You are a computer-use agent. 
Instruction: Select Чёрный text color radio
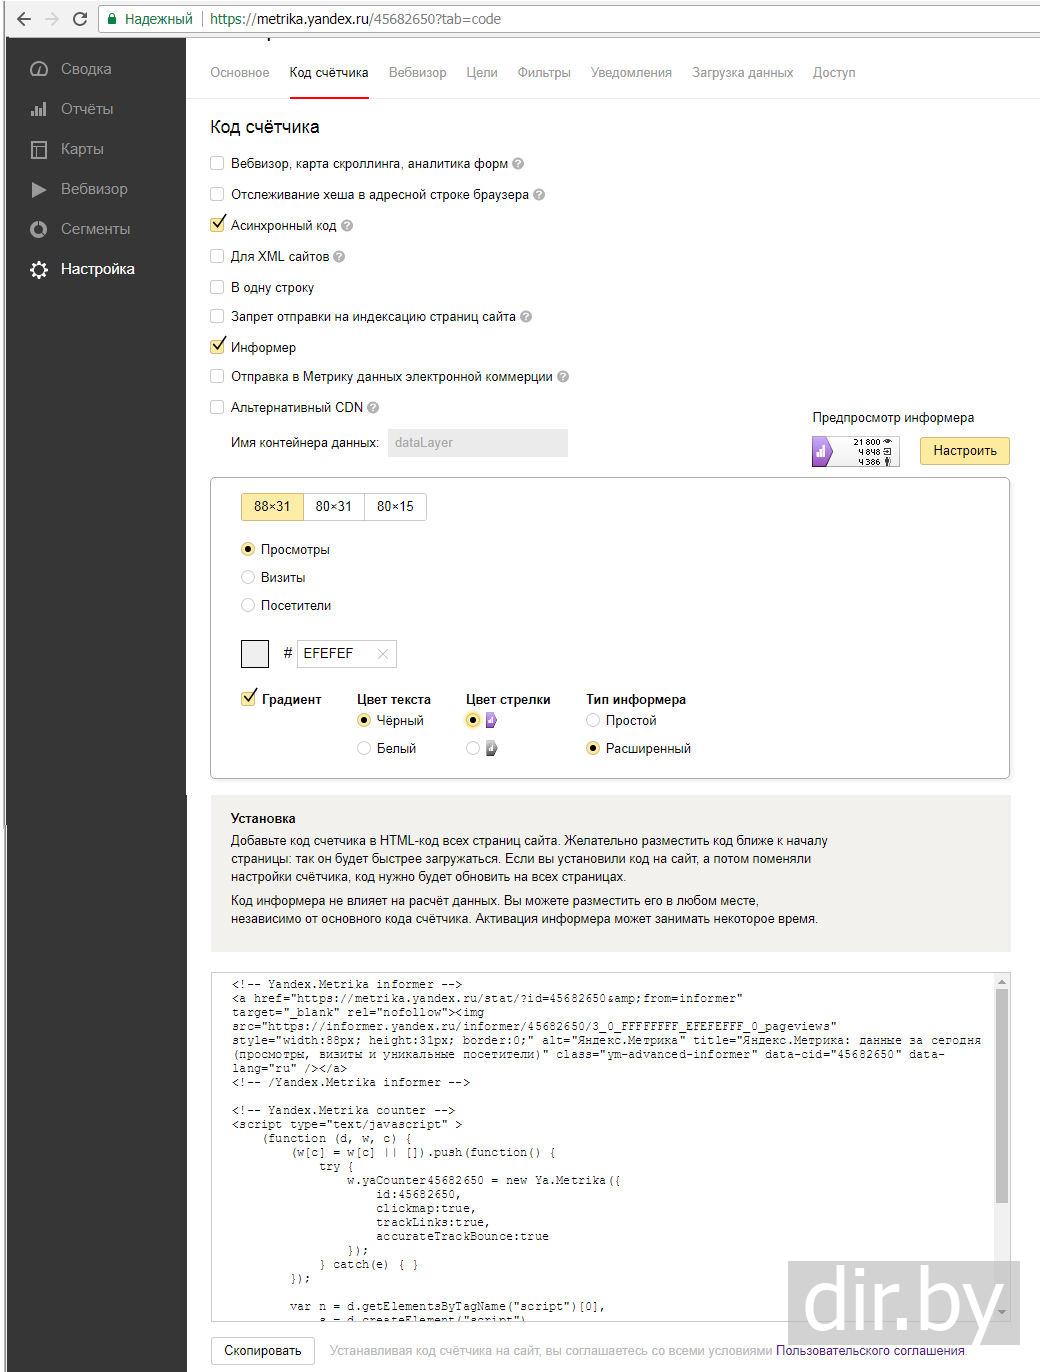(364, 720)
